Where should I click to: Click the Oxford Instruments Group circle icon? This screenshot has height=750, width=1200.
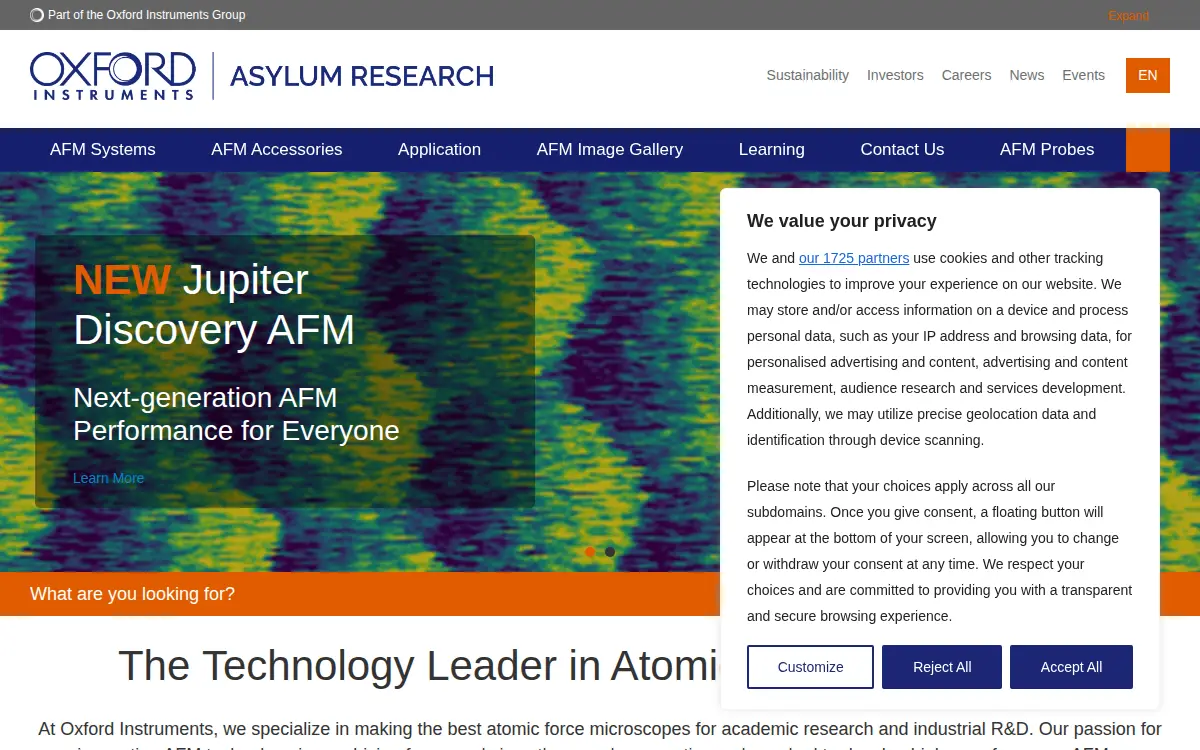(37, 15)
